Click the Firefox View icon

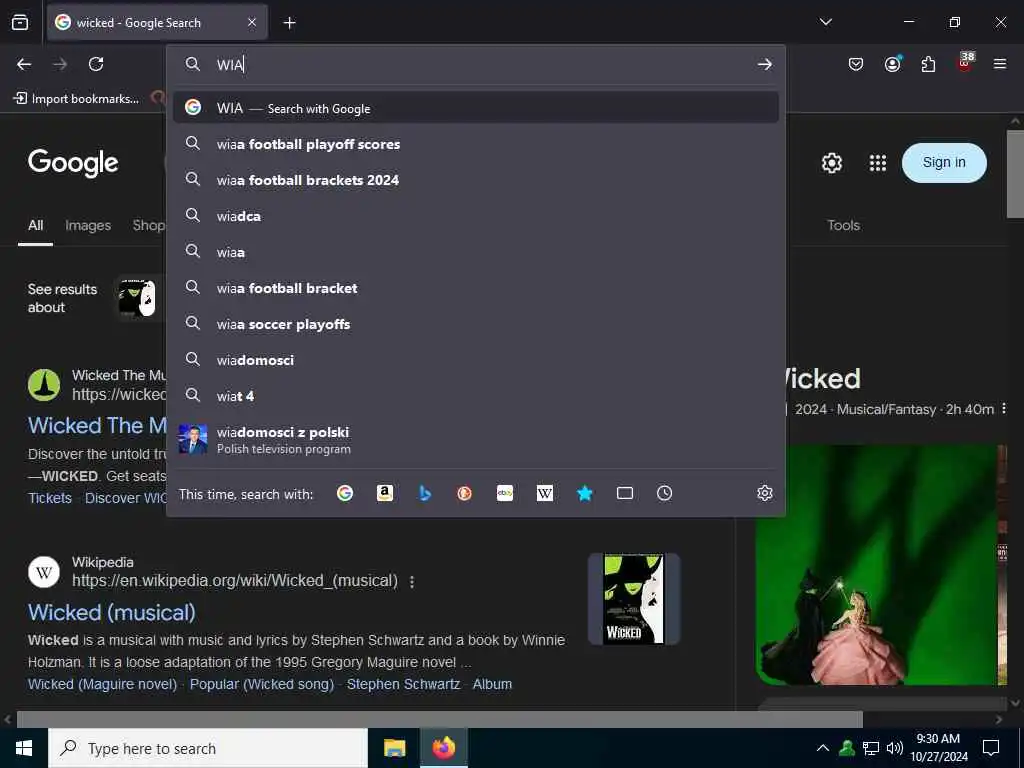coord(20,22)
